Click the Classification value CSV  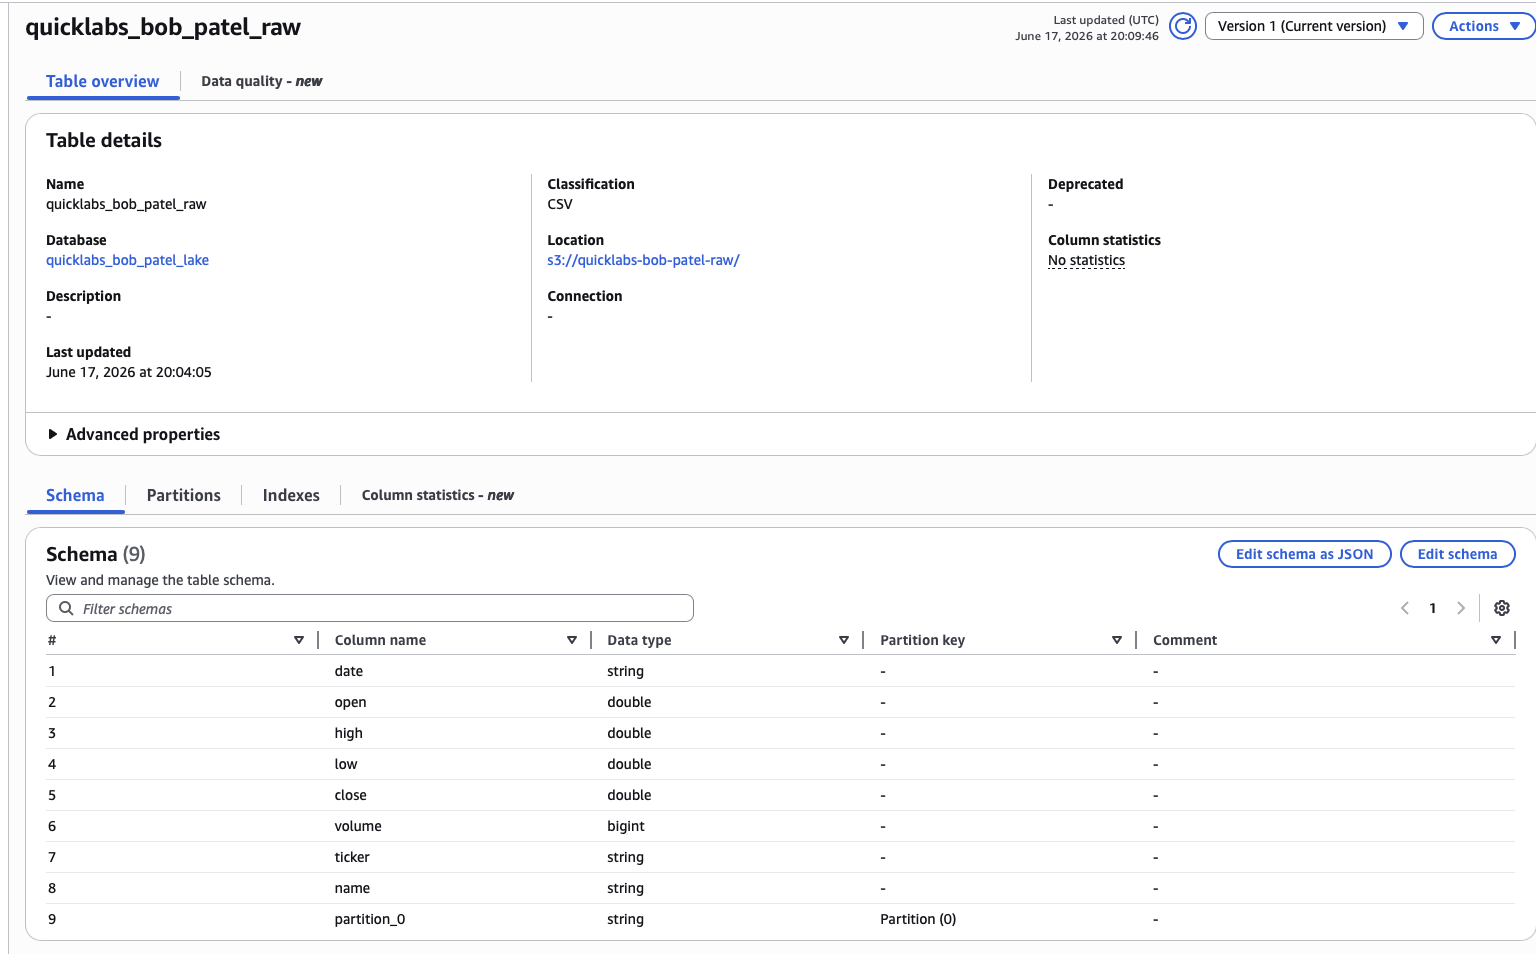point(559,204)
